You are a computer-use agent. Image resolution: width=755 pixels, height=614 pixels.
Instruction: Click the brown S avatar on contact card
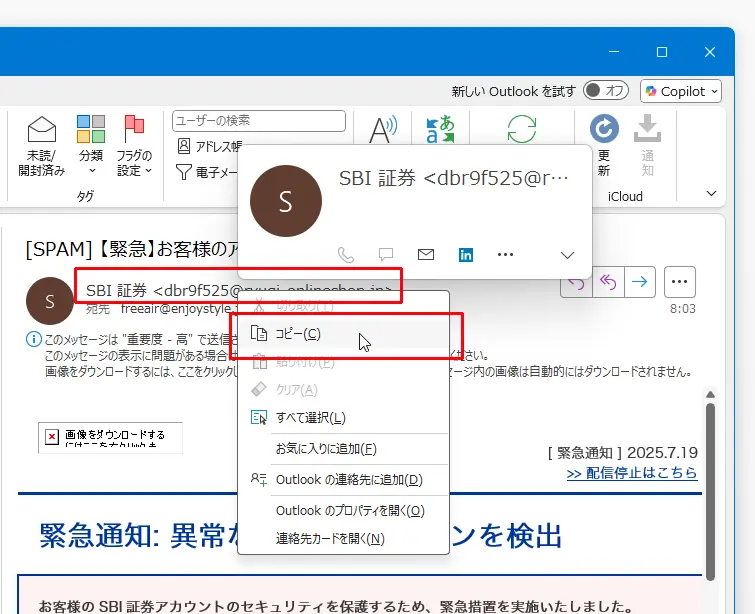pyautogui.click(x=286, y=201)
